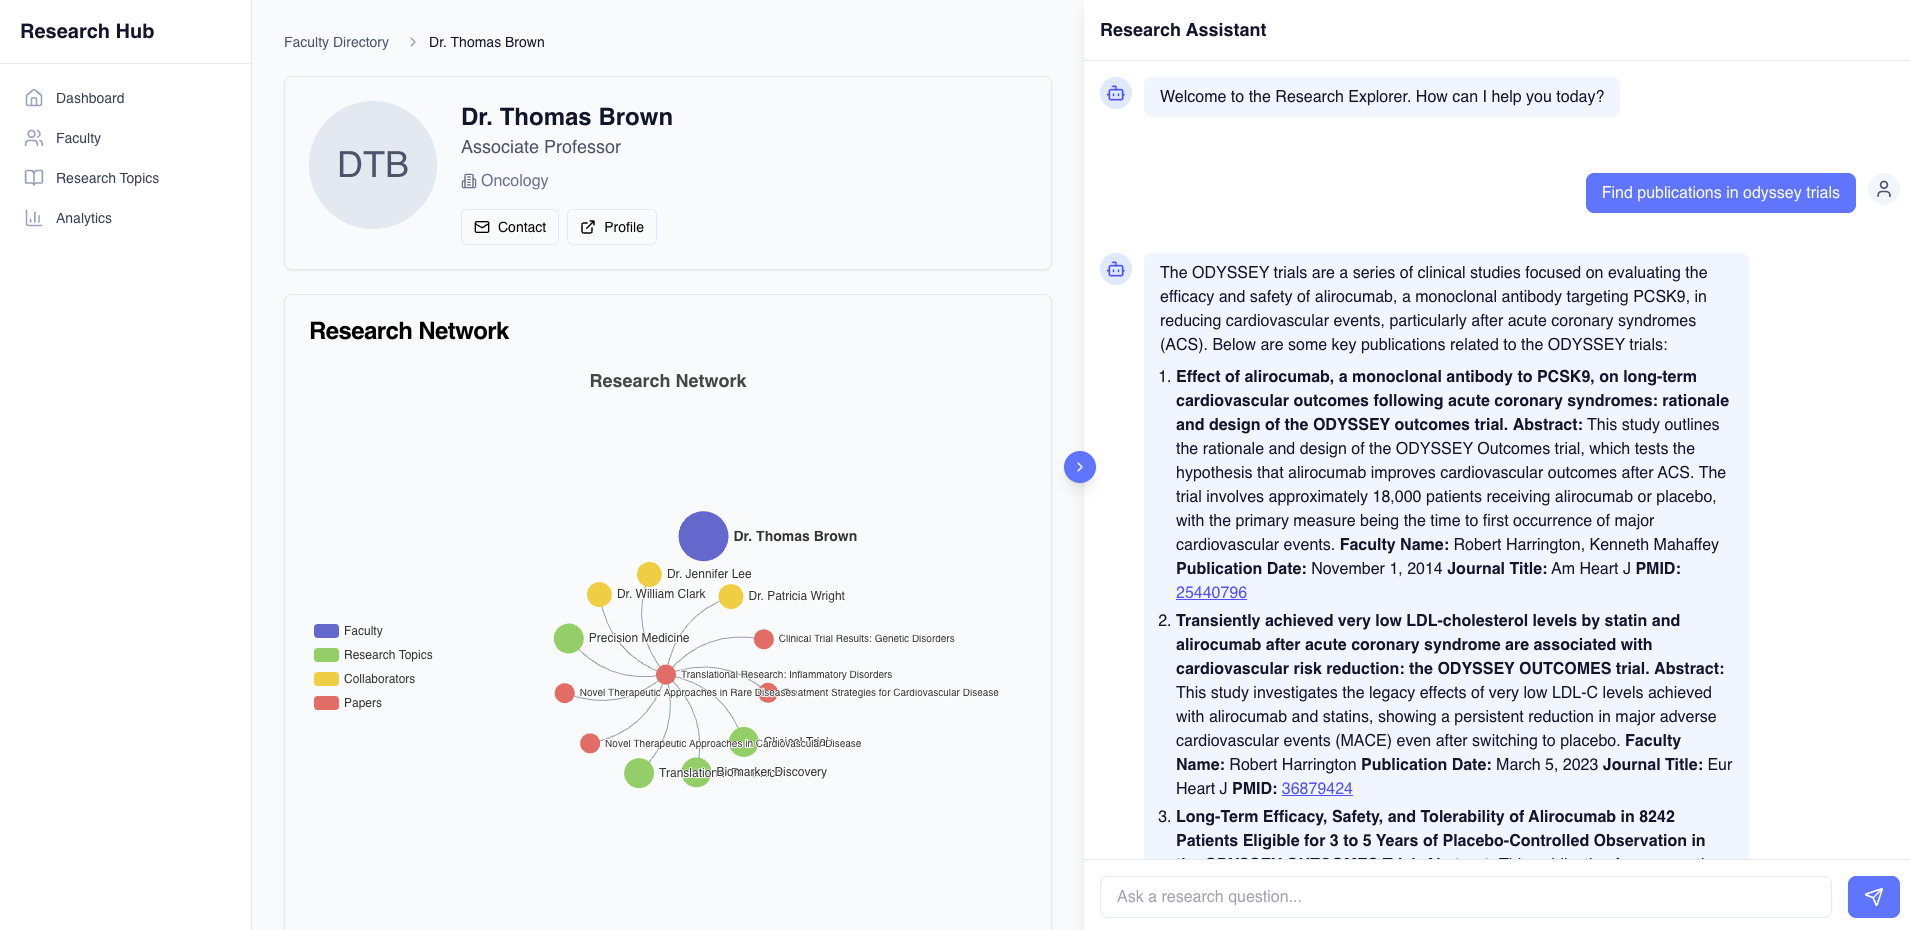The image size is (1910, 930).
Task: Click the building icon next to Oncology
Action: click(x=467, y=181)
